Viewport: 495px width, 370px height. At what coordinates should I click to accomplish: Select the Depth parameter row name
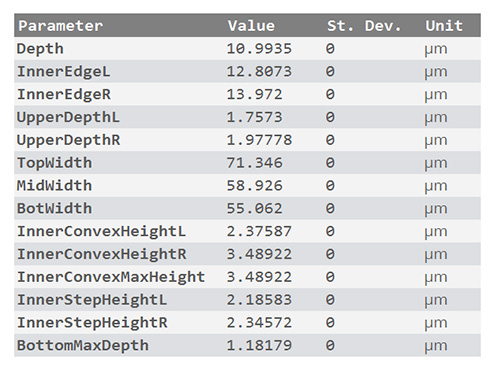(x=40, y=49)
